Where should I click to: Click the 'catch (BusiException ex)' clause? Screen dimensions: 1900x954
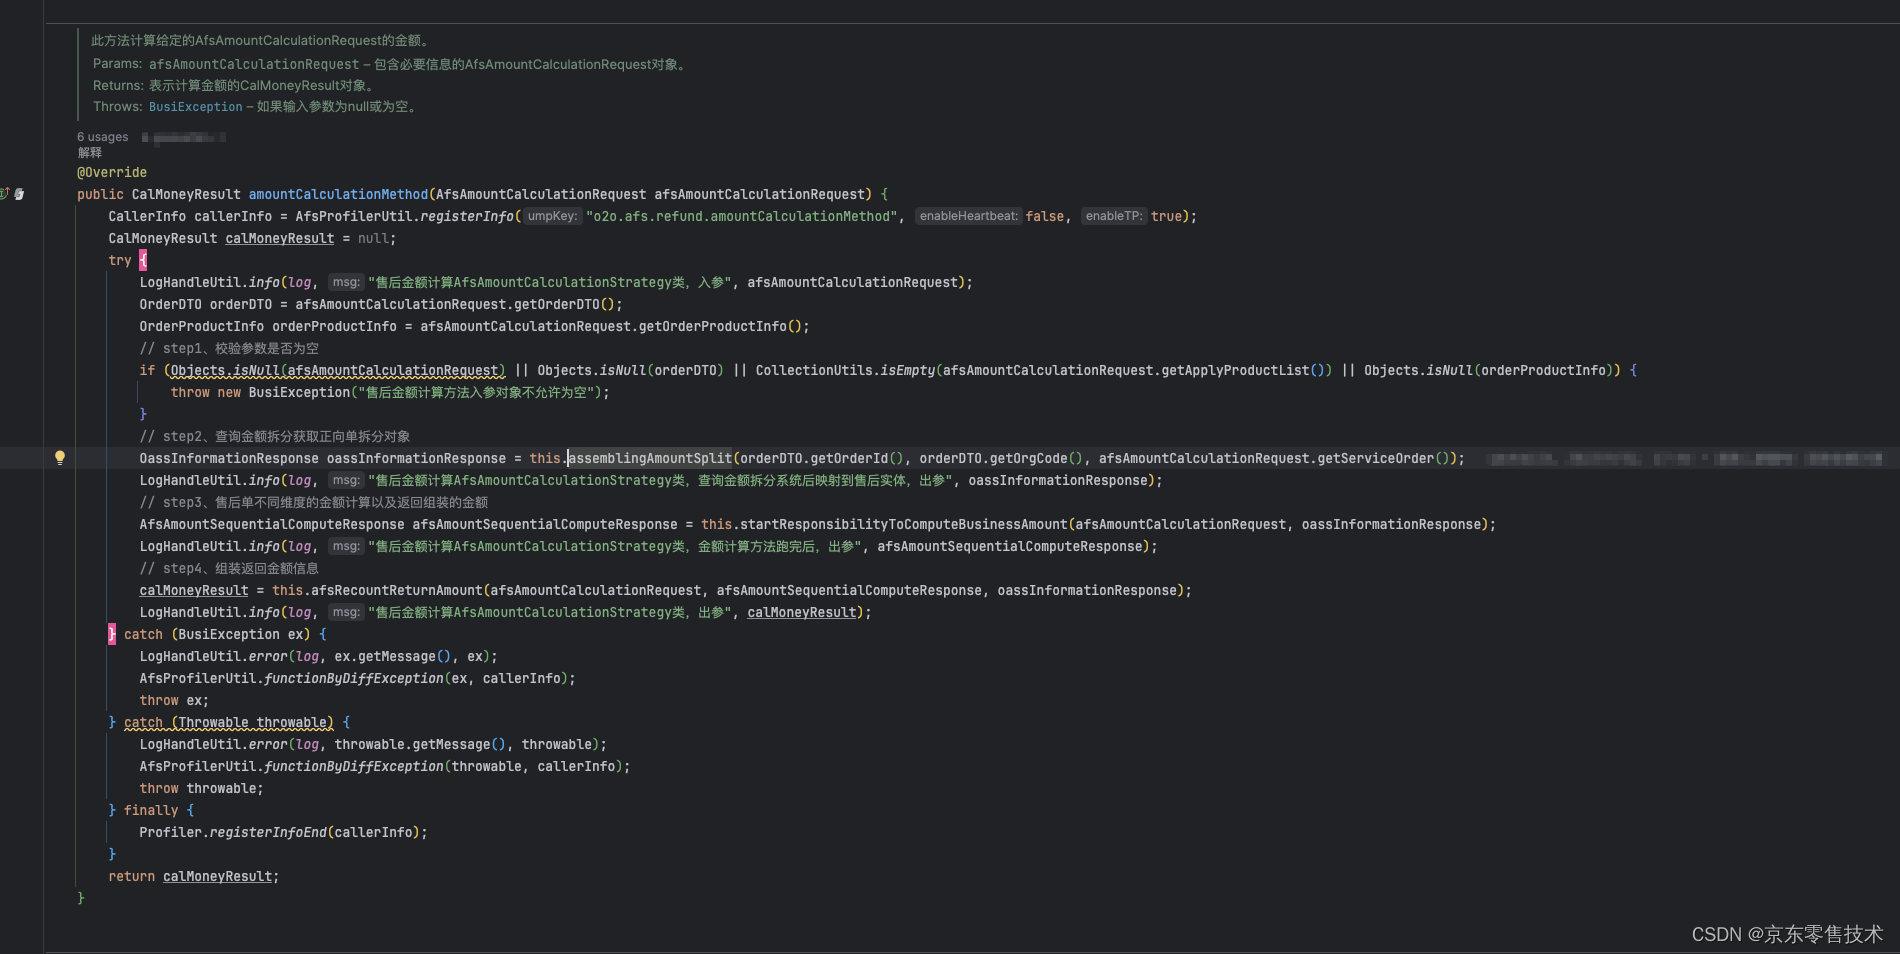(x=217, y=634)
